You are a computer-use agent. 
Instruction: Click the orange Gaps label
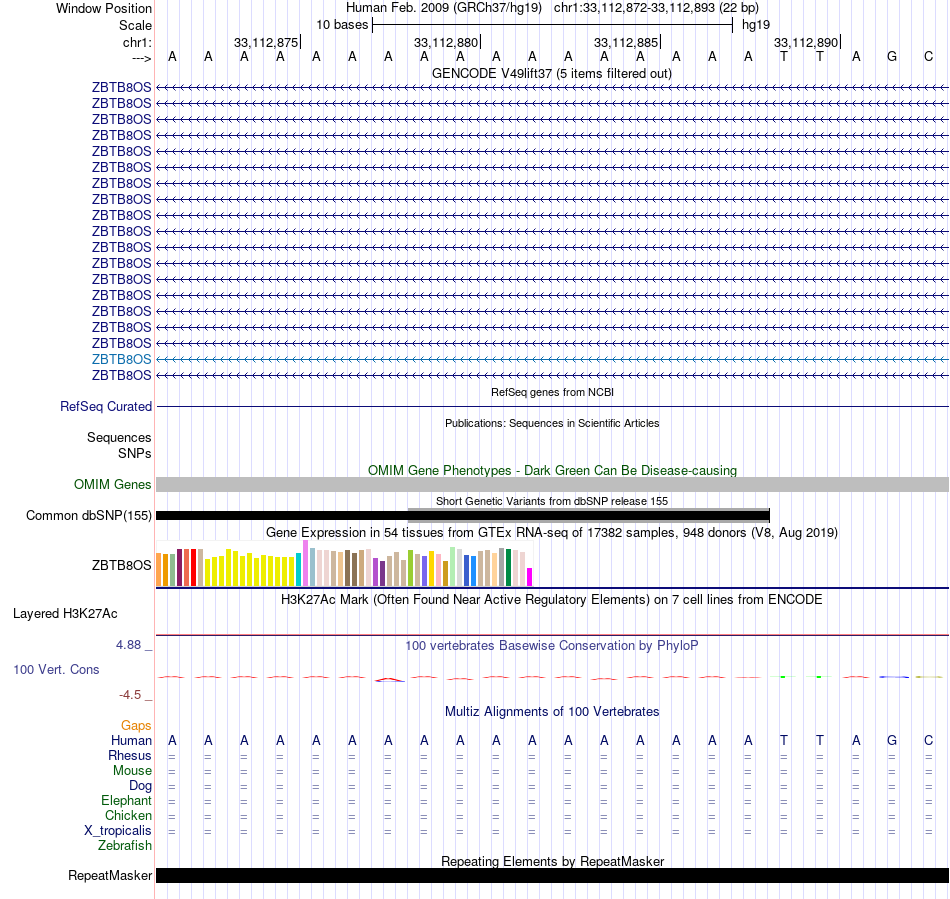tap(136, 725)
